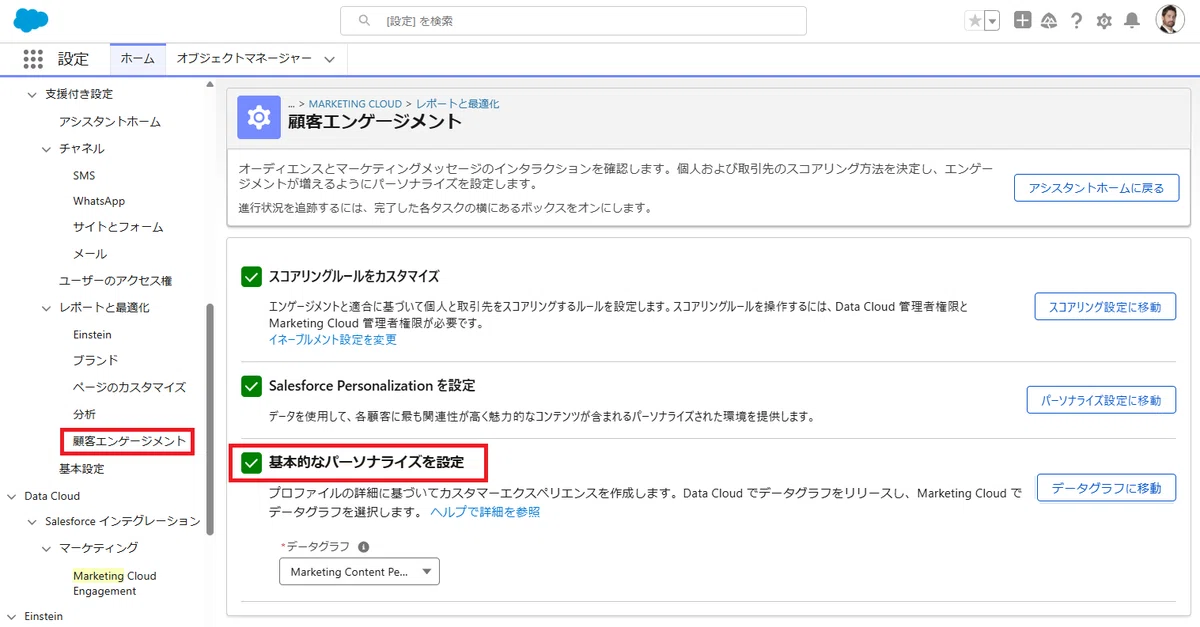1200x627 pixels.
Task: Select SMS in the sidebar
Action: coord(84,175)
